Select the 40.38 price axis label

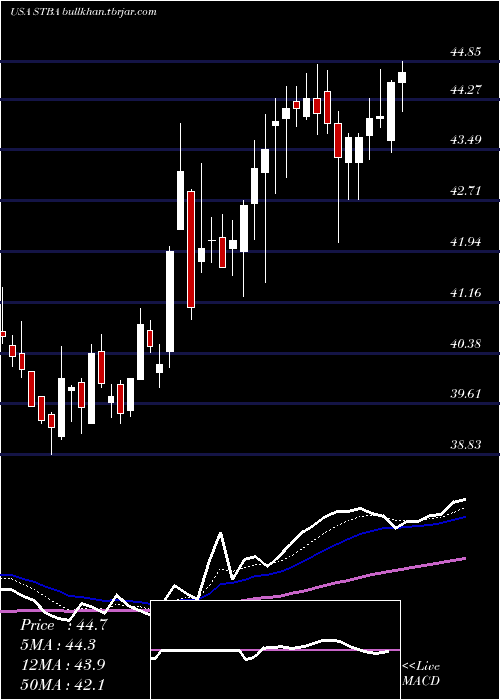pos(466,344)
